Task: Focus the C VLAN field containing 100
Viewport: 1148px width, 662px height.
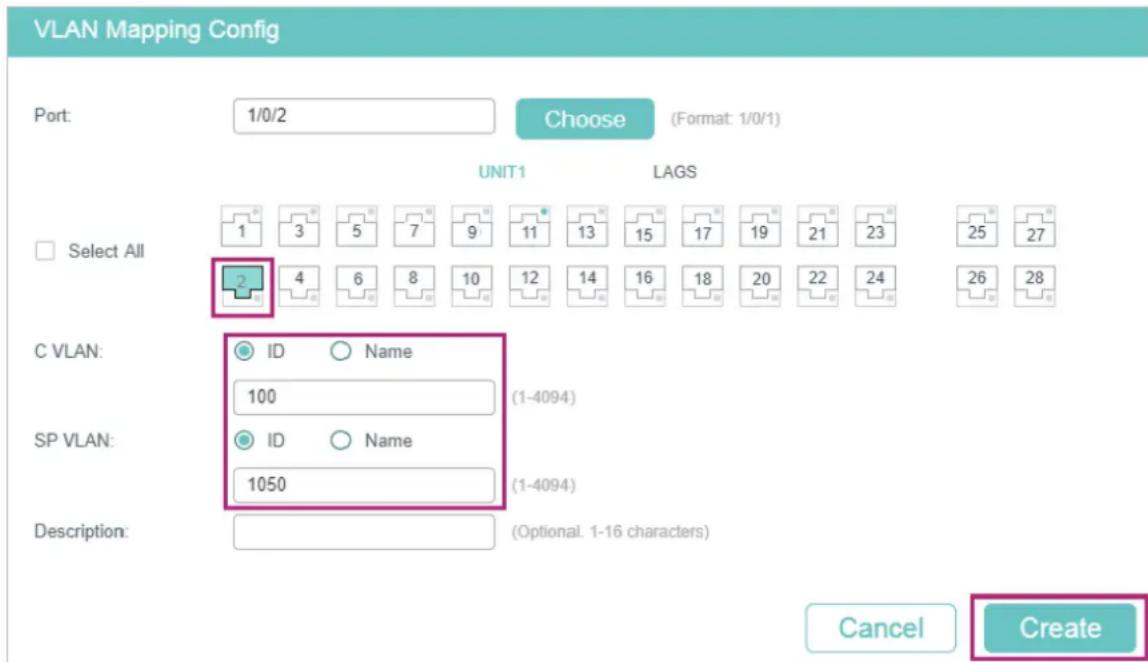Action: coord(364,397)
